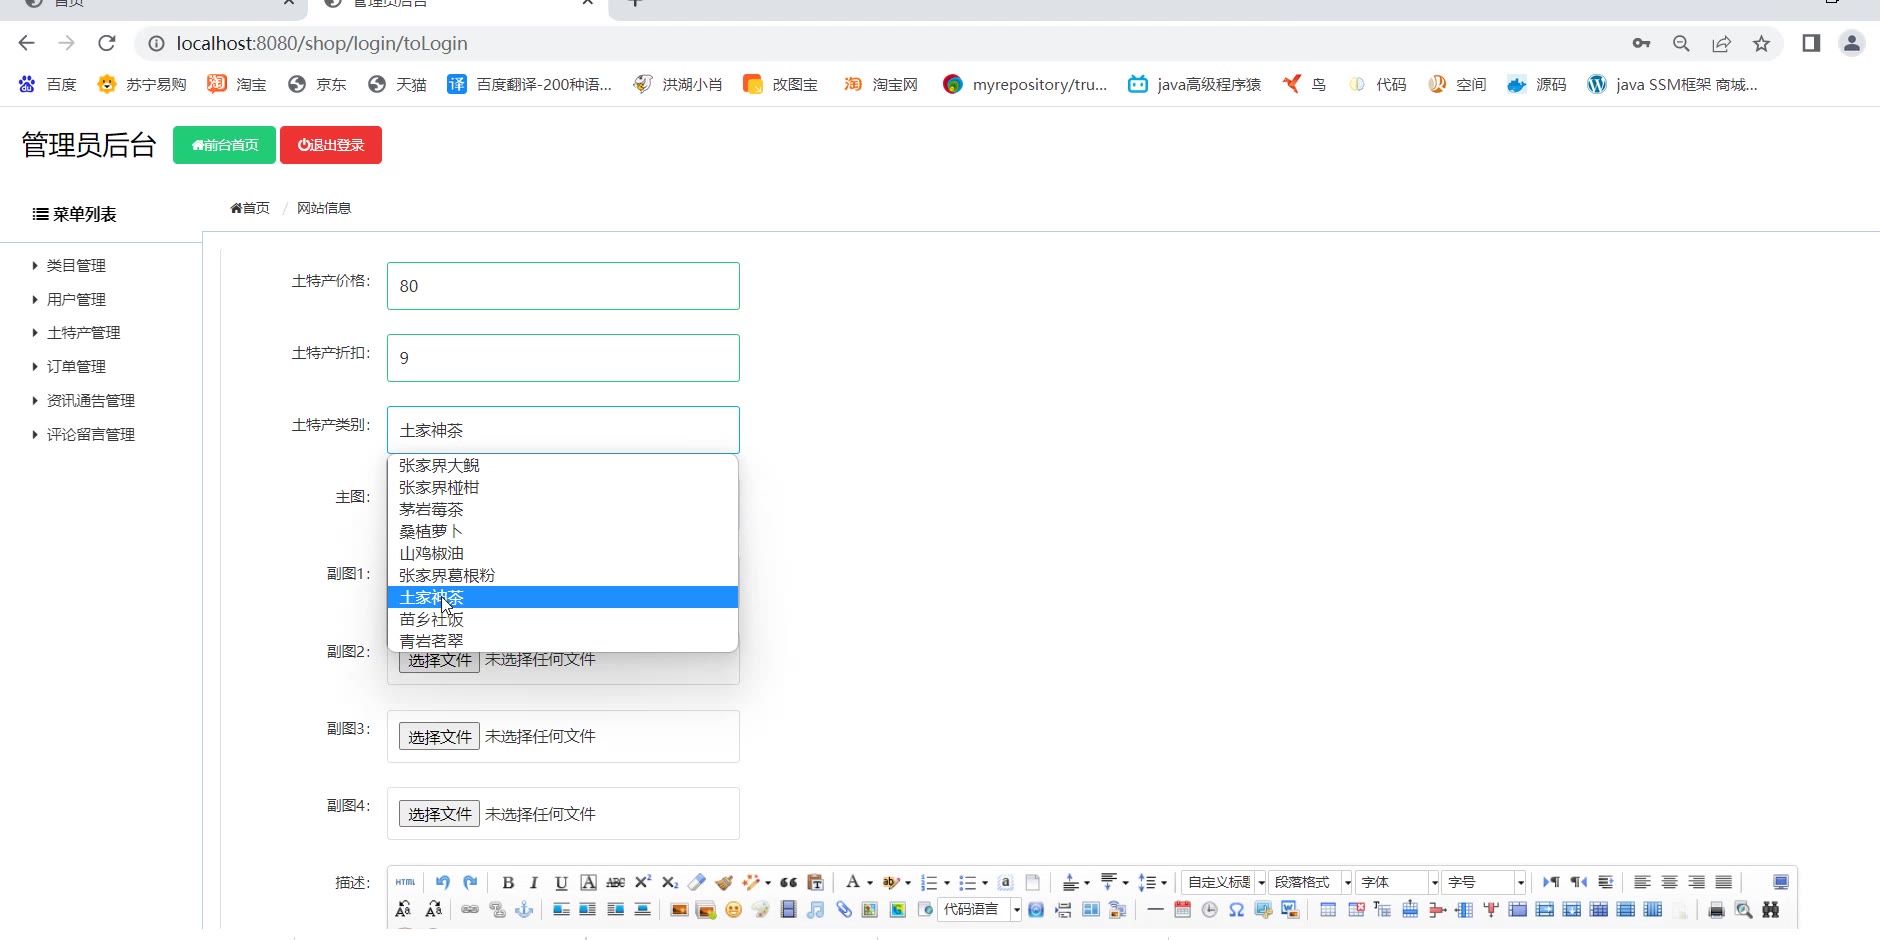Viewport: 1880px width, 940px height.
Task: Undo the last edit in the editor
Action: 443,882
